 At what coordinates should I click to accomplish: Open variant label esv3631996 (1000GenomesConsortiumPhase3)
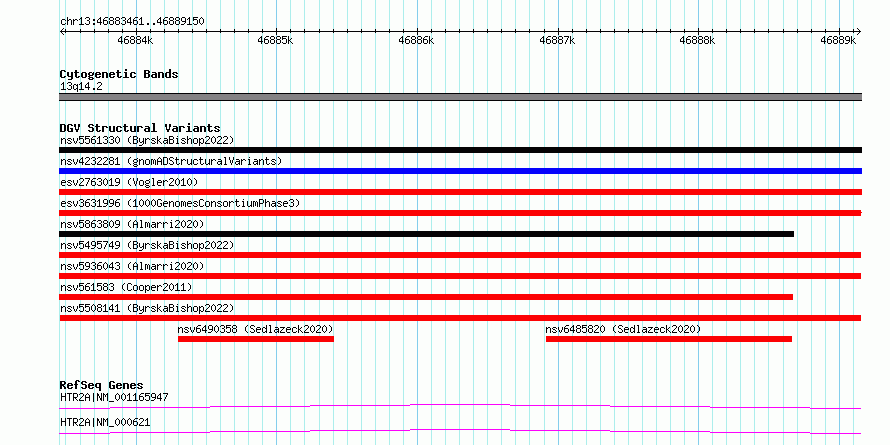(180, 203)
